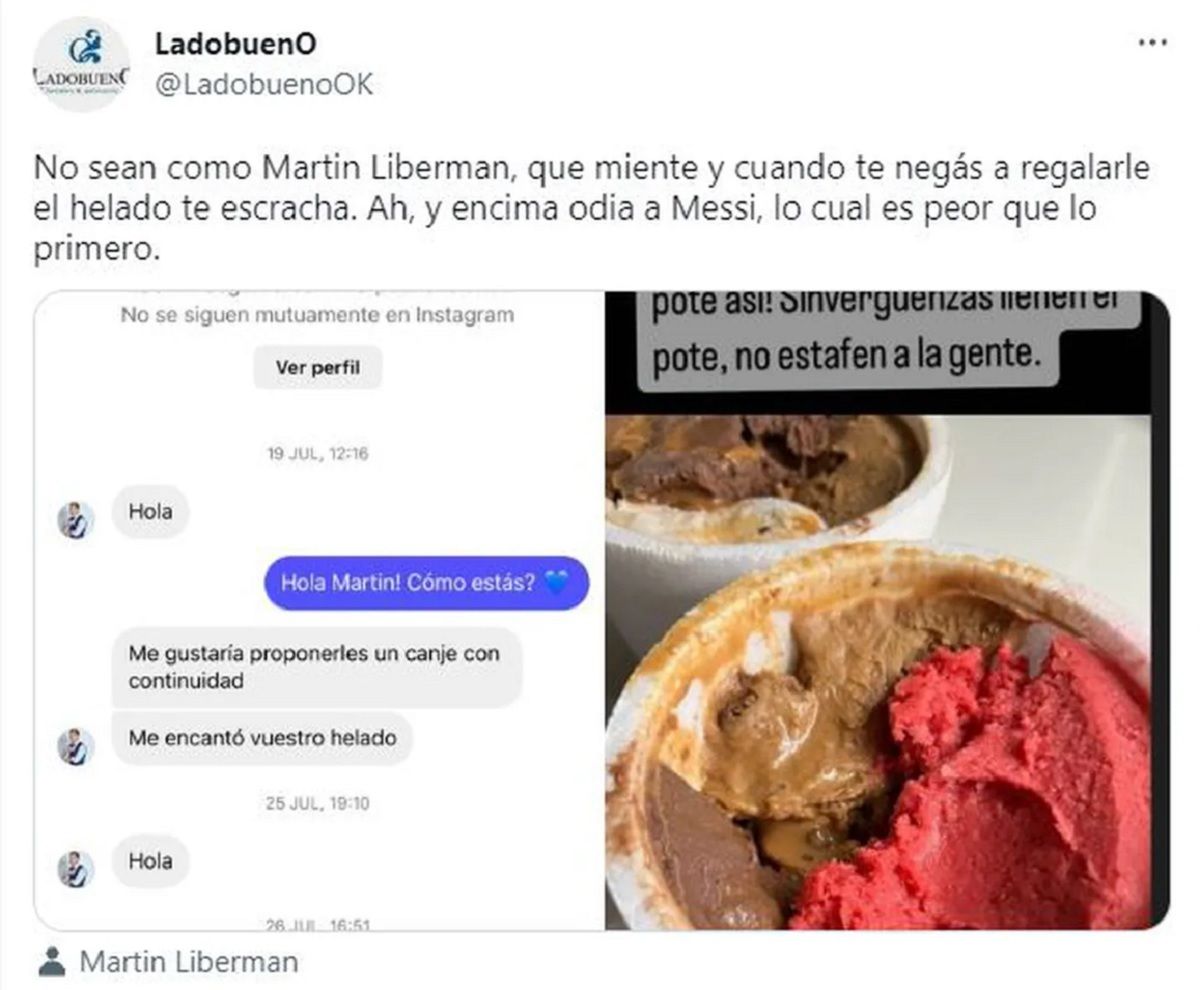Open the @LadobuenoOK handle link

click(x=264, y=85)
